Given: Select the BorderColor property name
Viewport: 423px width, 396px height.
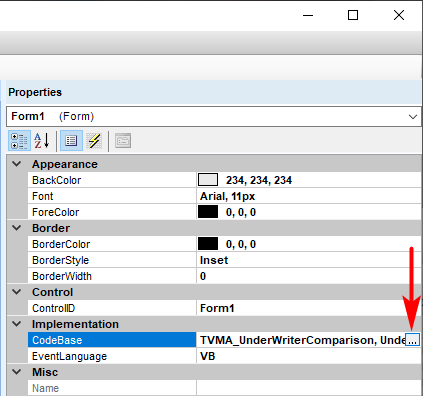Looking at the screenshot, I should tap(61, 244).
